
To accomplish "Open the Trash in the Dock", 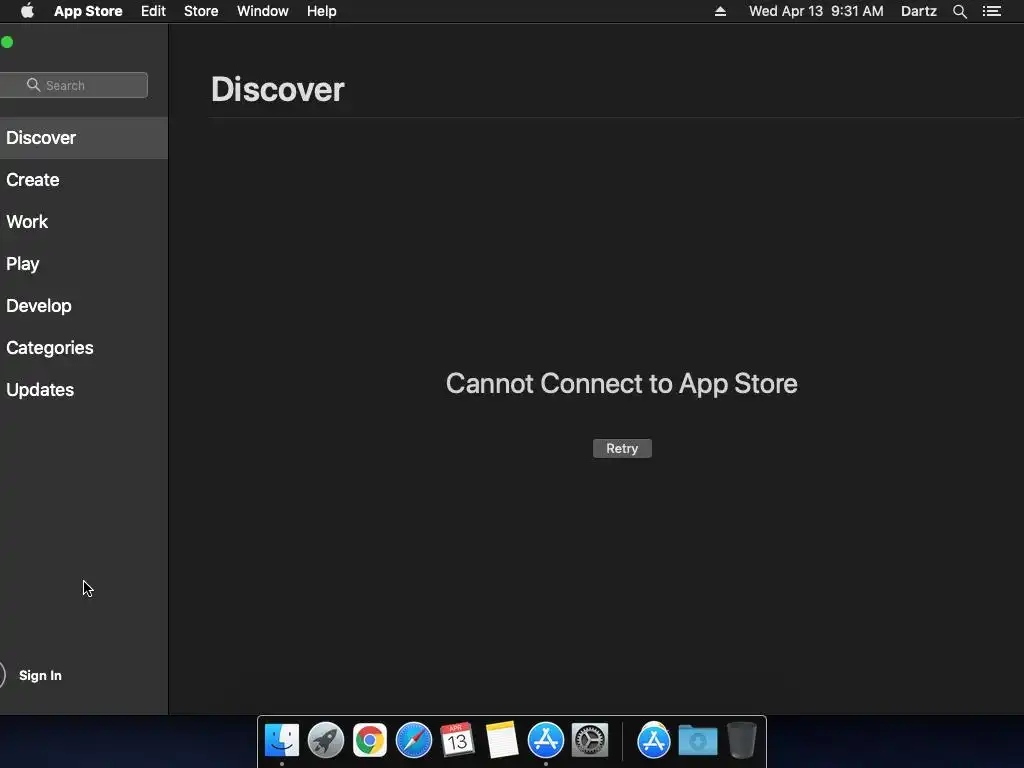I will [x=742, y=740].
